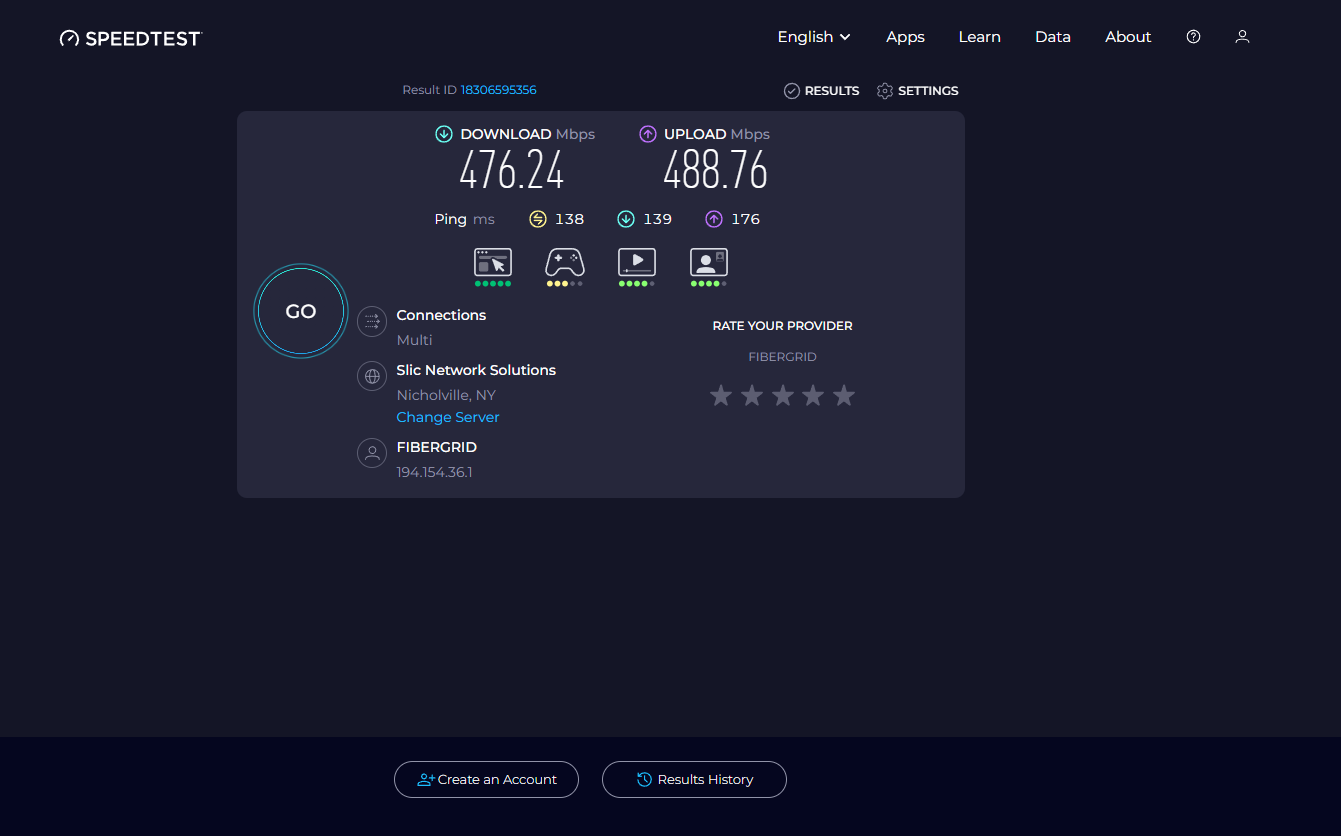The height and width of the screenshot is (836, 1341).
Task: Open Settings via the gear icon
Action: [884, 90]
